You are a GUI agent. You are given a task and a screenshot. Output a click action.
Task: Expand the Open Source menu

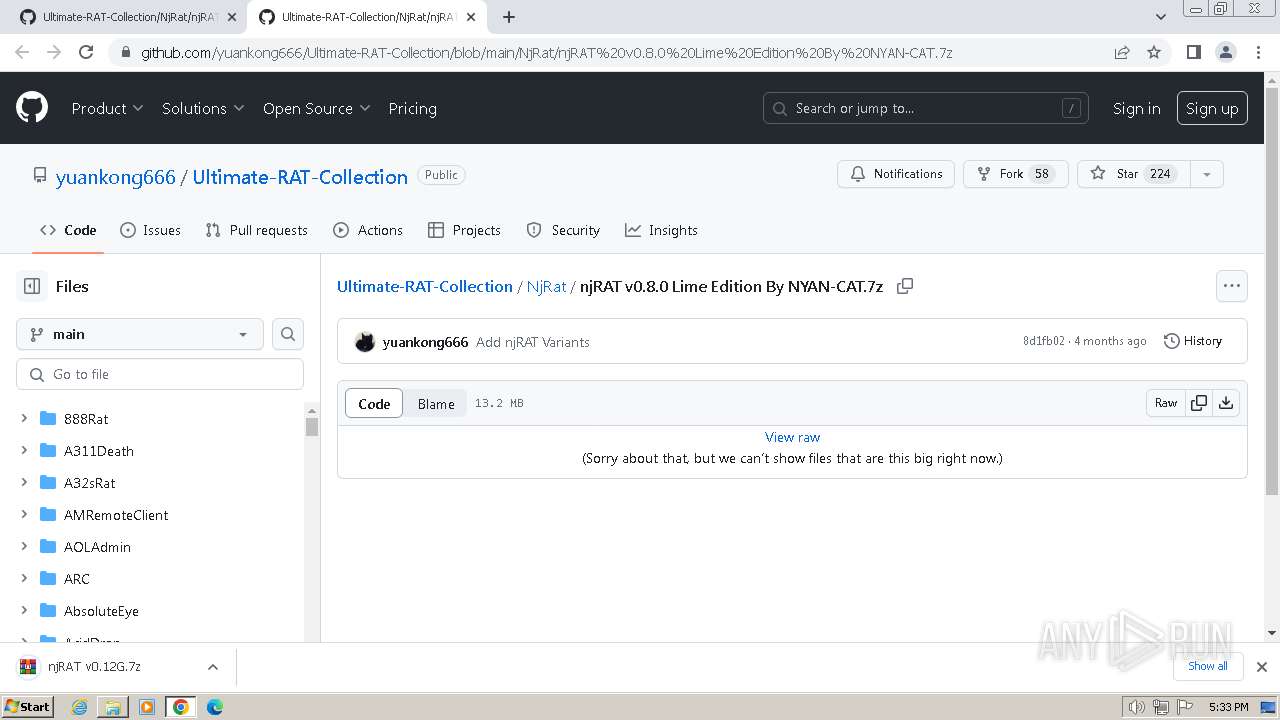(316, 108)
